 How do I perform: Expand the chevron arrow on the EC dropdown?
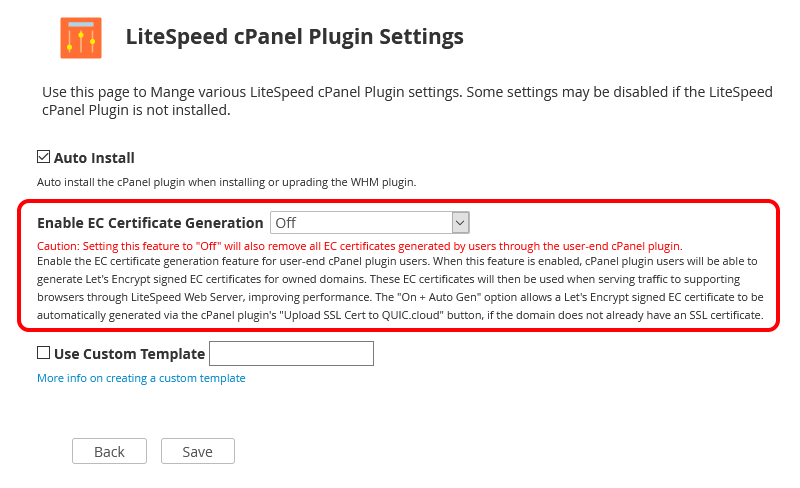(460, 223)
